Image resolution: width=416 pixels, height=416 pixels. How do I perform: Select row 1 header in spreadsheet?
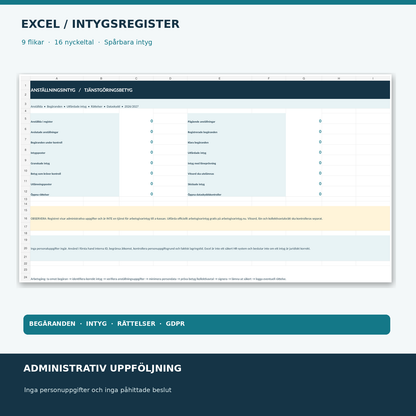[25, 85]
